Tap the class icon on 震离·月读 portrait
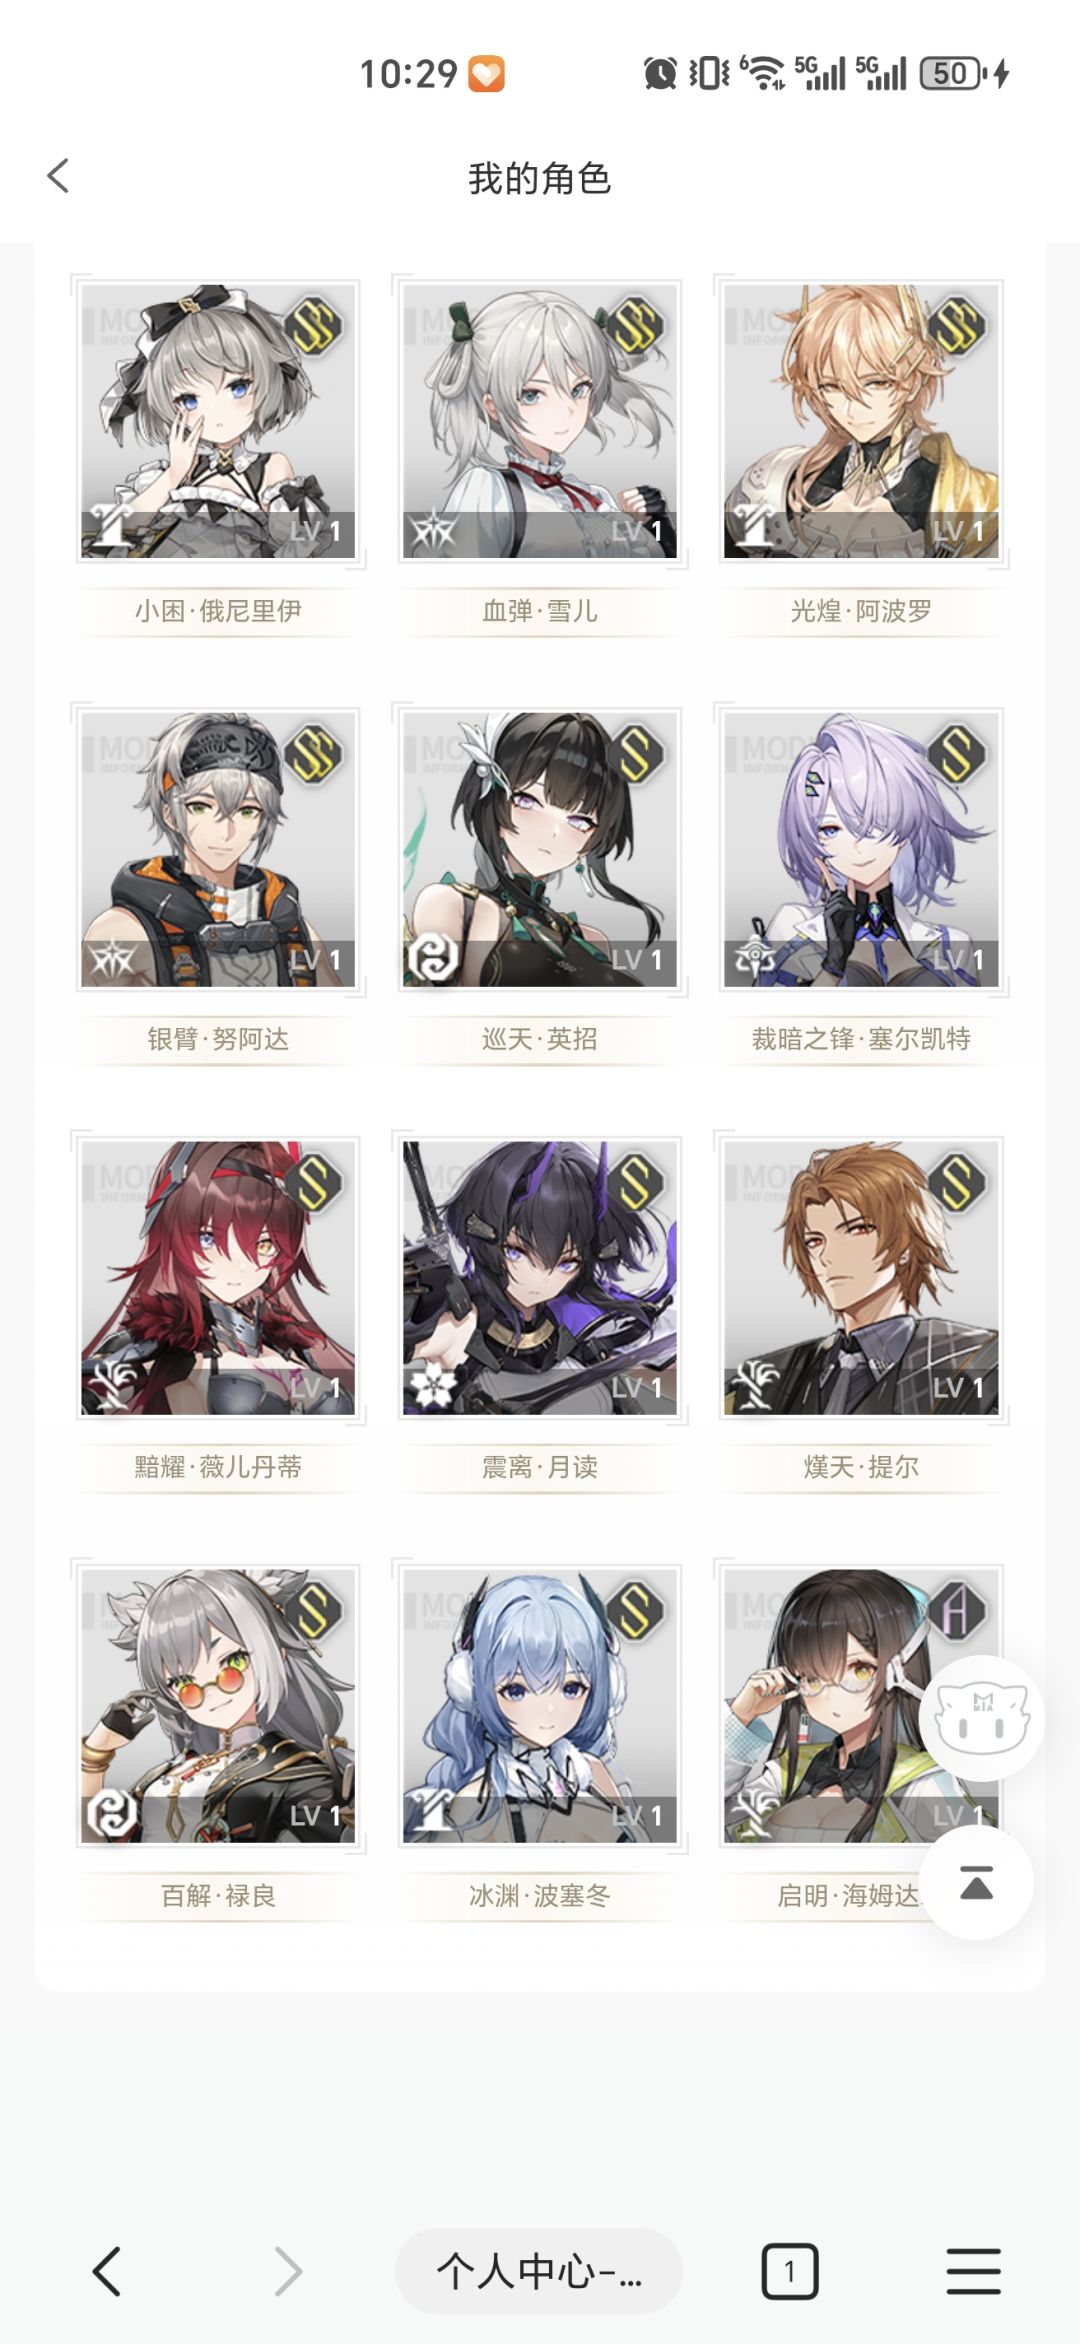Image resolution: width=1080 pixels, height=2344 pixels. (x=432, y=1387)
